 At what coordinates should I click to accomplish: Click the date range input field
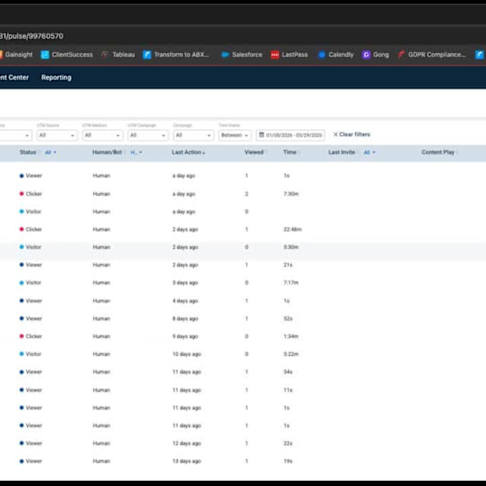(291, 135)
